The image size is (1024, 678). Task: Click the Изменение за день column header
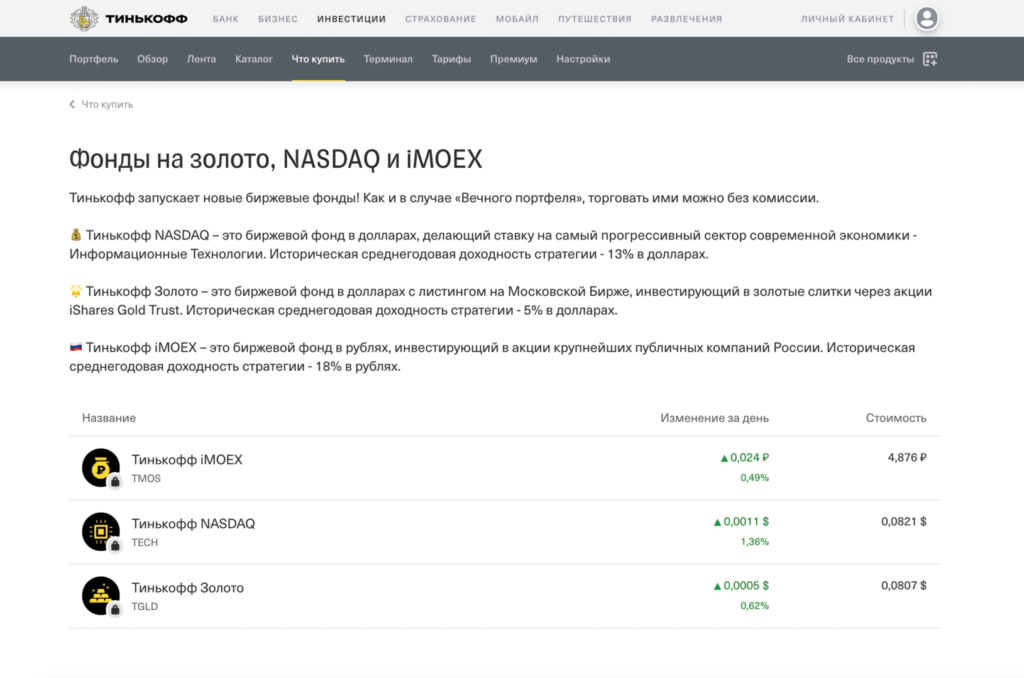(714, 418)
